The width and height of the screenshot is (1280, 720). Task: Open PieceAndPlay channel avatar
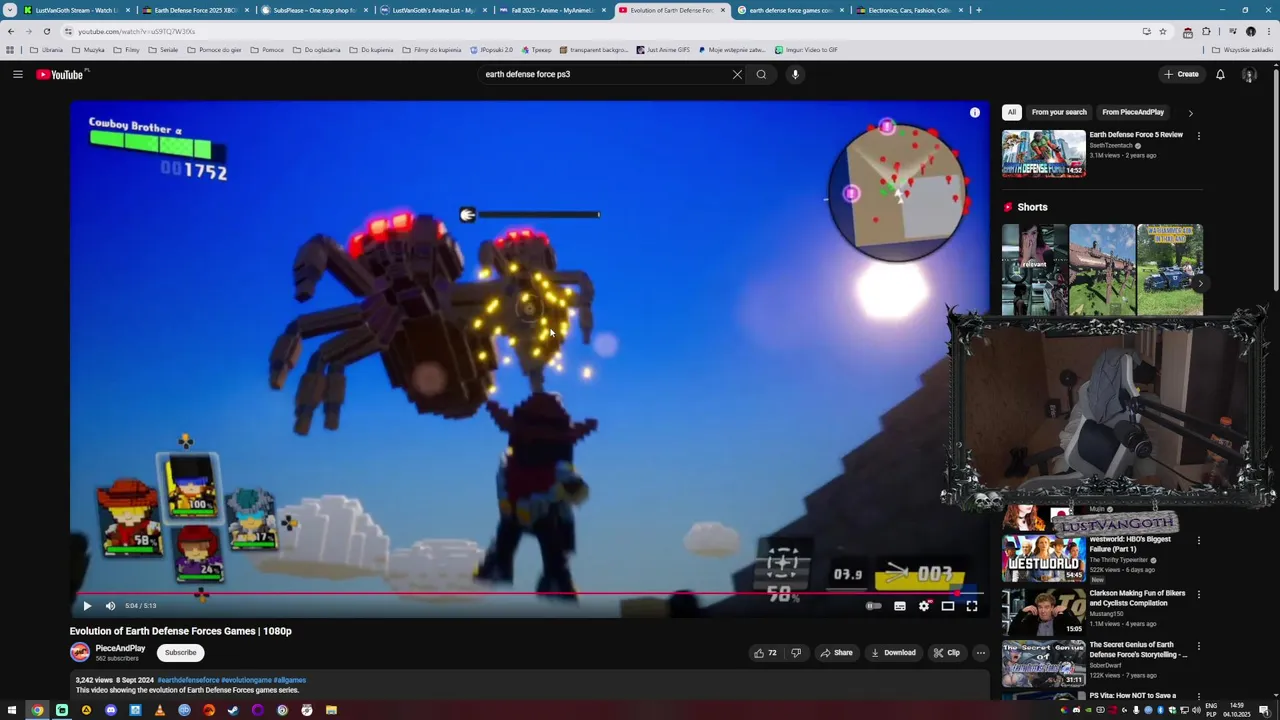[80, 653]
